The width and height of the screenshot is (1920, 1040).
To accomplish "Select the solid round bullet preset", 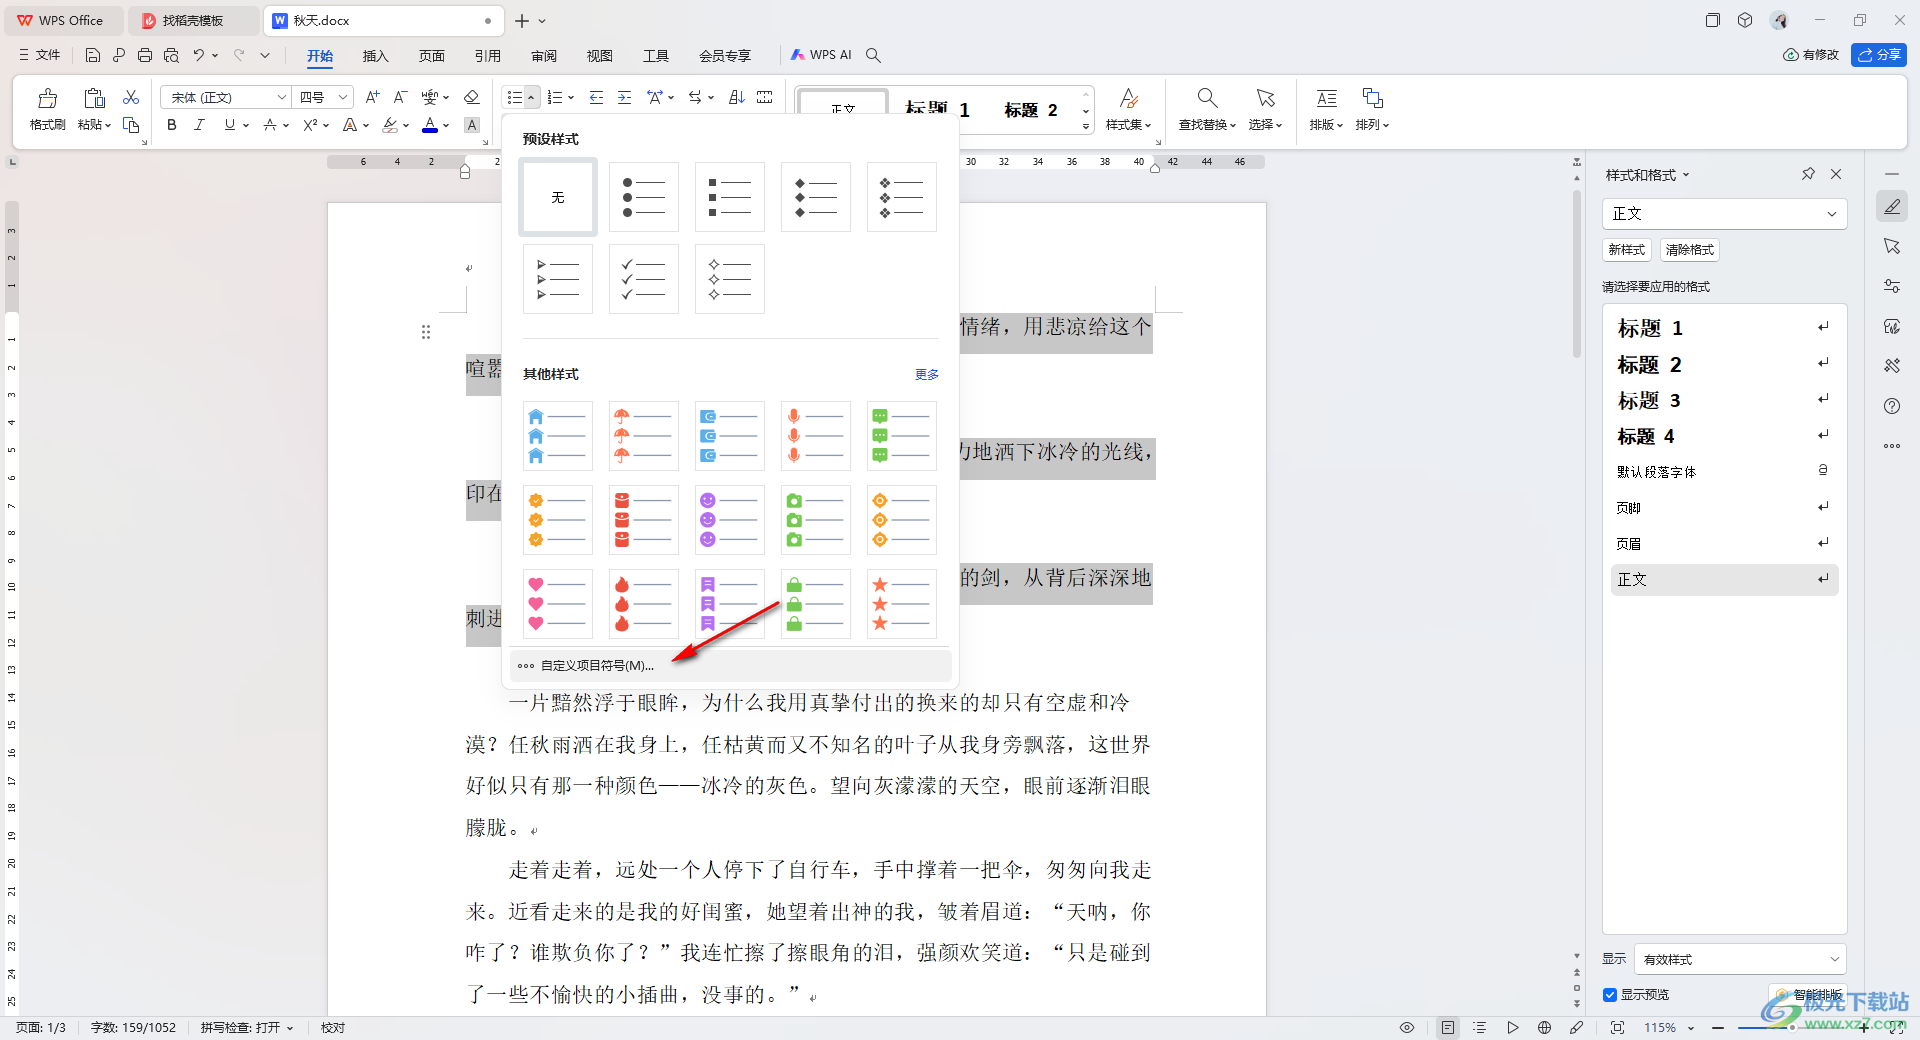I will coord(644,197).
